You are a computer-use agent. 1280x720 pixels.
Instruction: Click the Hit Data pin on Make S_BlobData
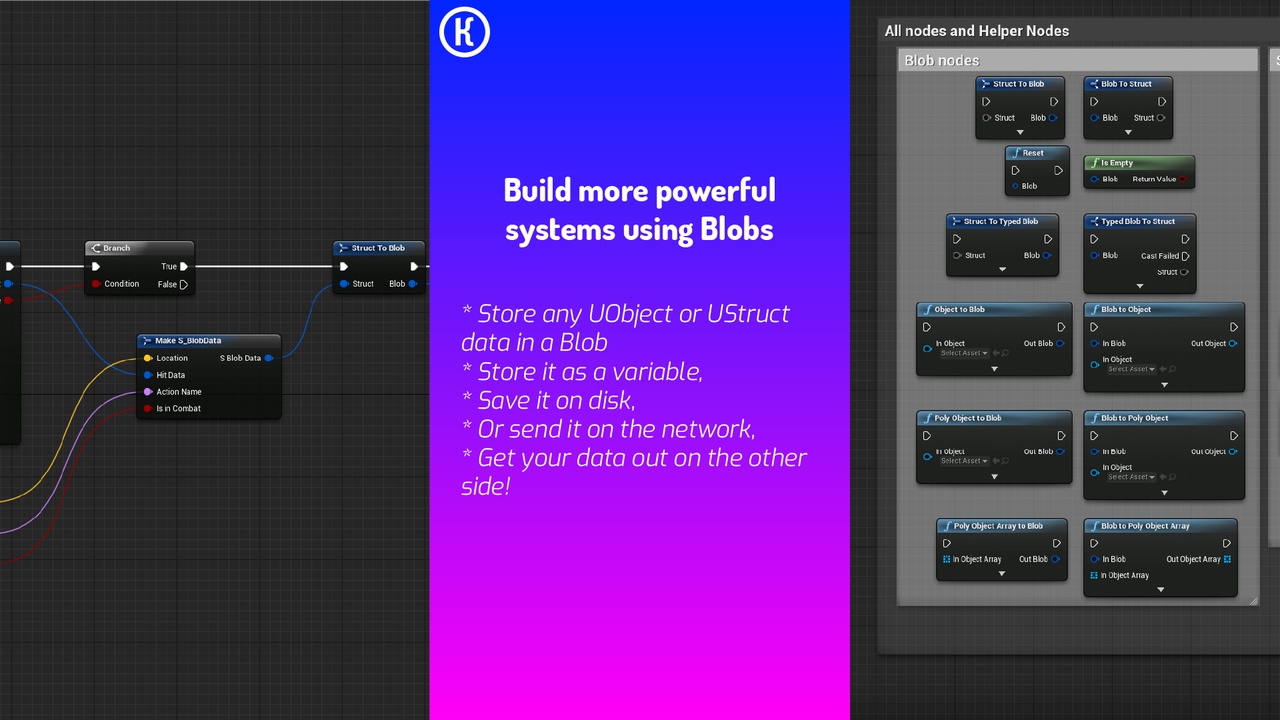pyautogui.click(x=148, y=375)
